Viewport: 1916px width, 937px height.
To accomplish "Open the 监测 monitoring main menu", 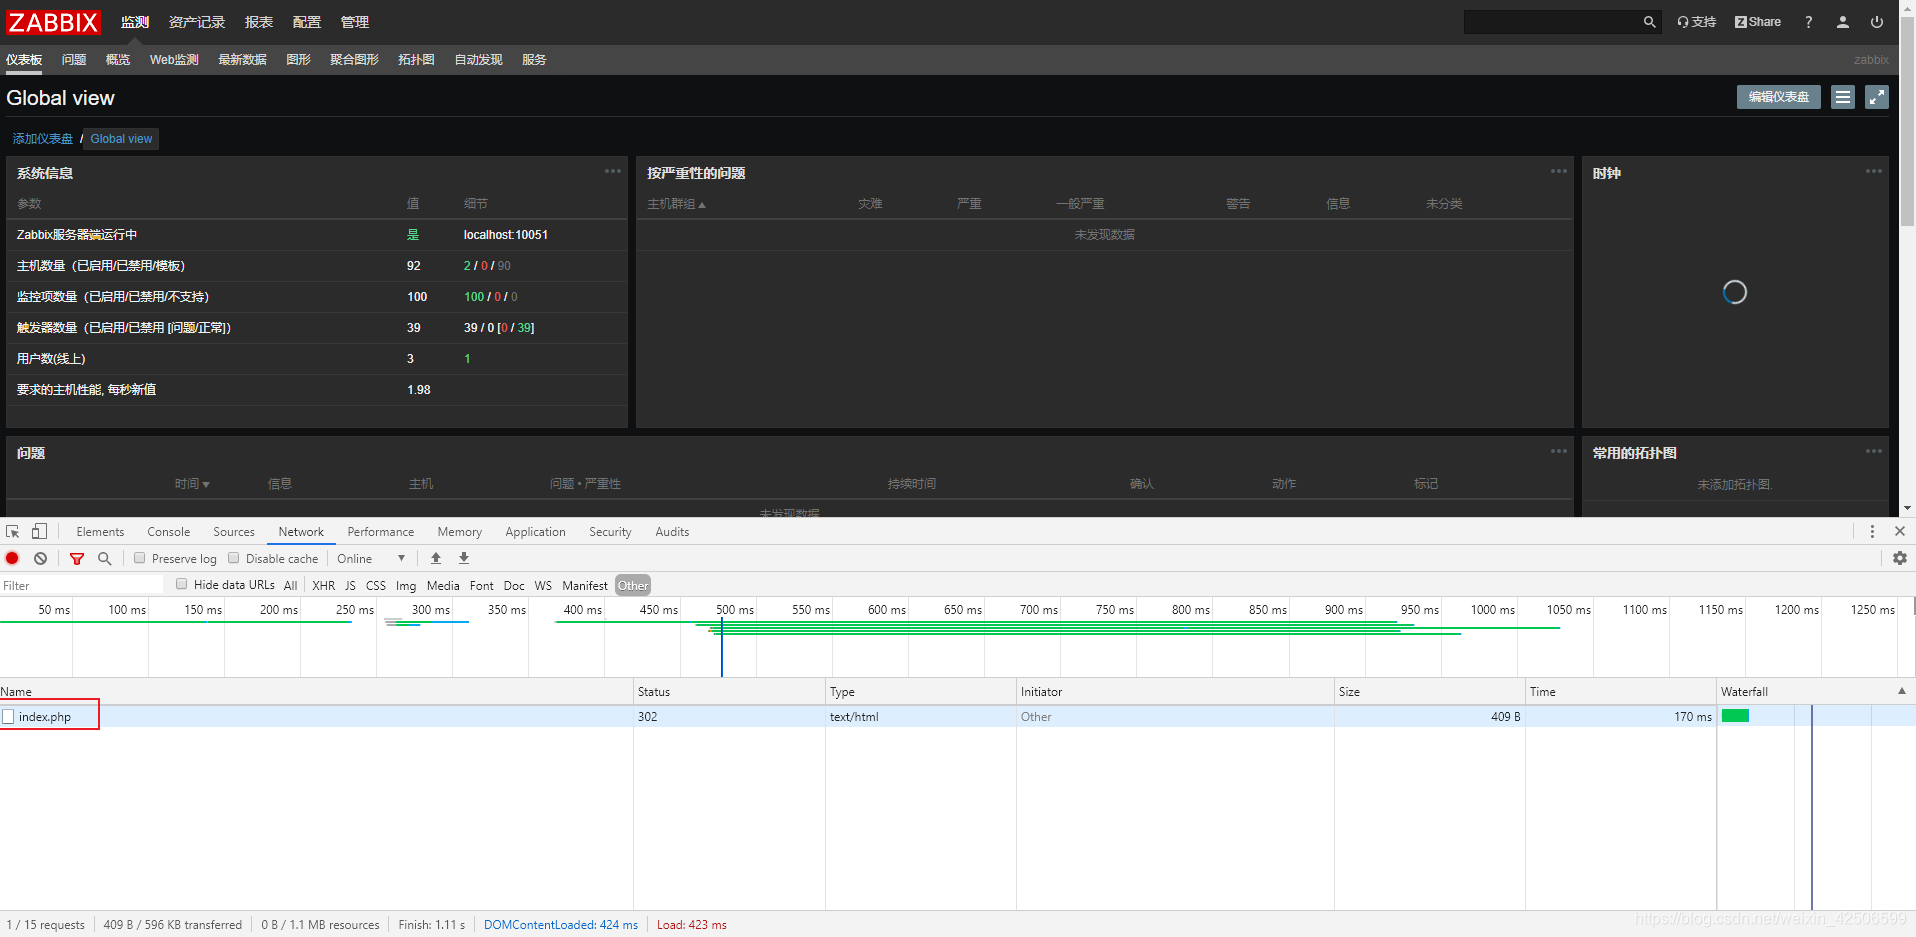I will point(135,22).
